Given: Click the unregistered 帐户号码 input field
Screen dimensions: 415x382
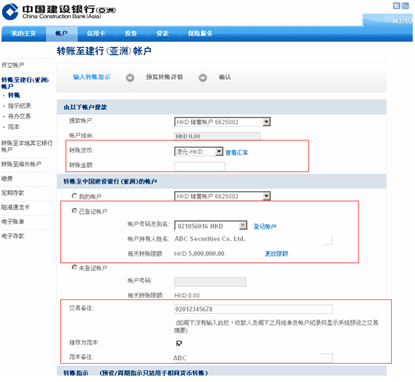Looking at the screenshot, I should (210, 282).
